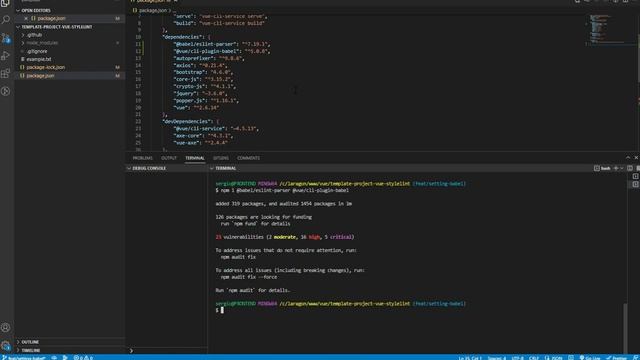The image size is (640, 360).
Task: Collapse the DEBUG CONSOLE section header
Action: [x=167, y=168]
